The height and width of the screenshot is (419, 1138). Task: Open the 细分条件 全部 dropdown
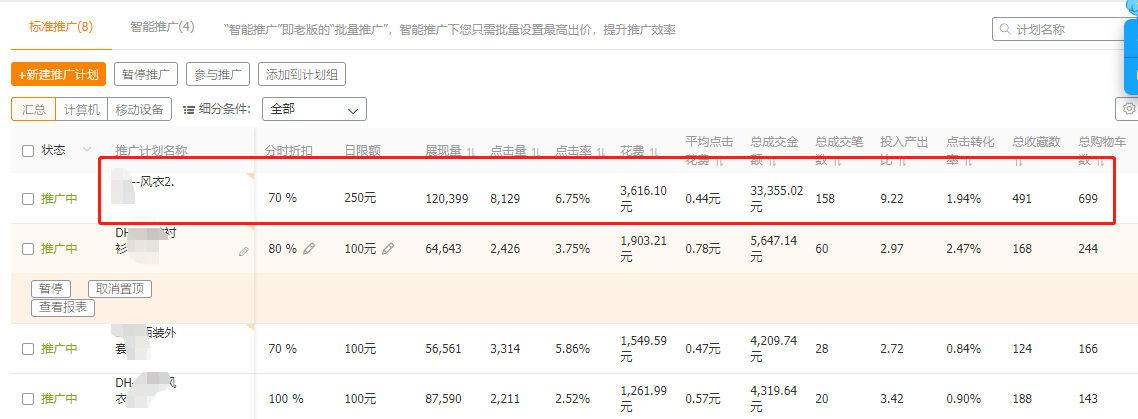tap(313, 109)
